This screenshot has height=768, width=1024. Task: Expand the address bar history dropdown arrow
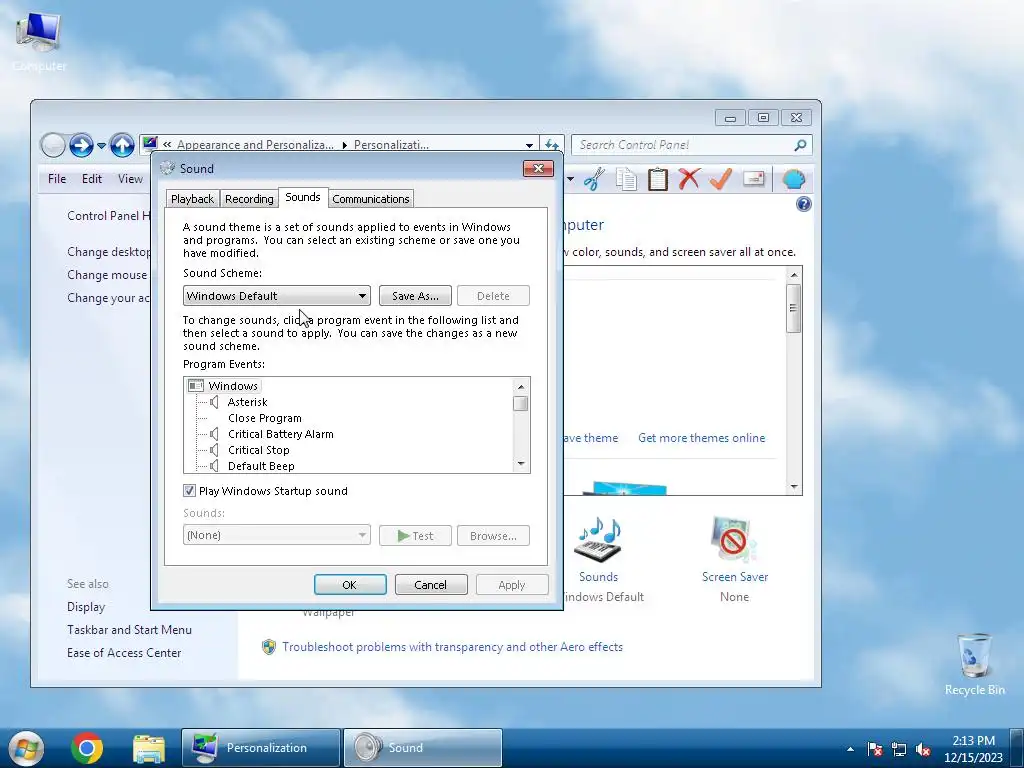(x=529, y=145)
